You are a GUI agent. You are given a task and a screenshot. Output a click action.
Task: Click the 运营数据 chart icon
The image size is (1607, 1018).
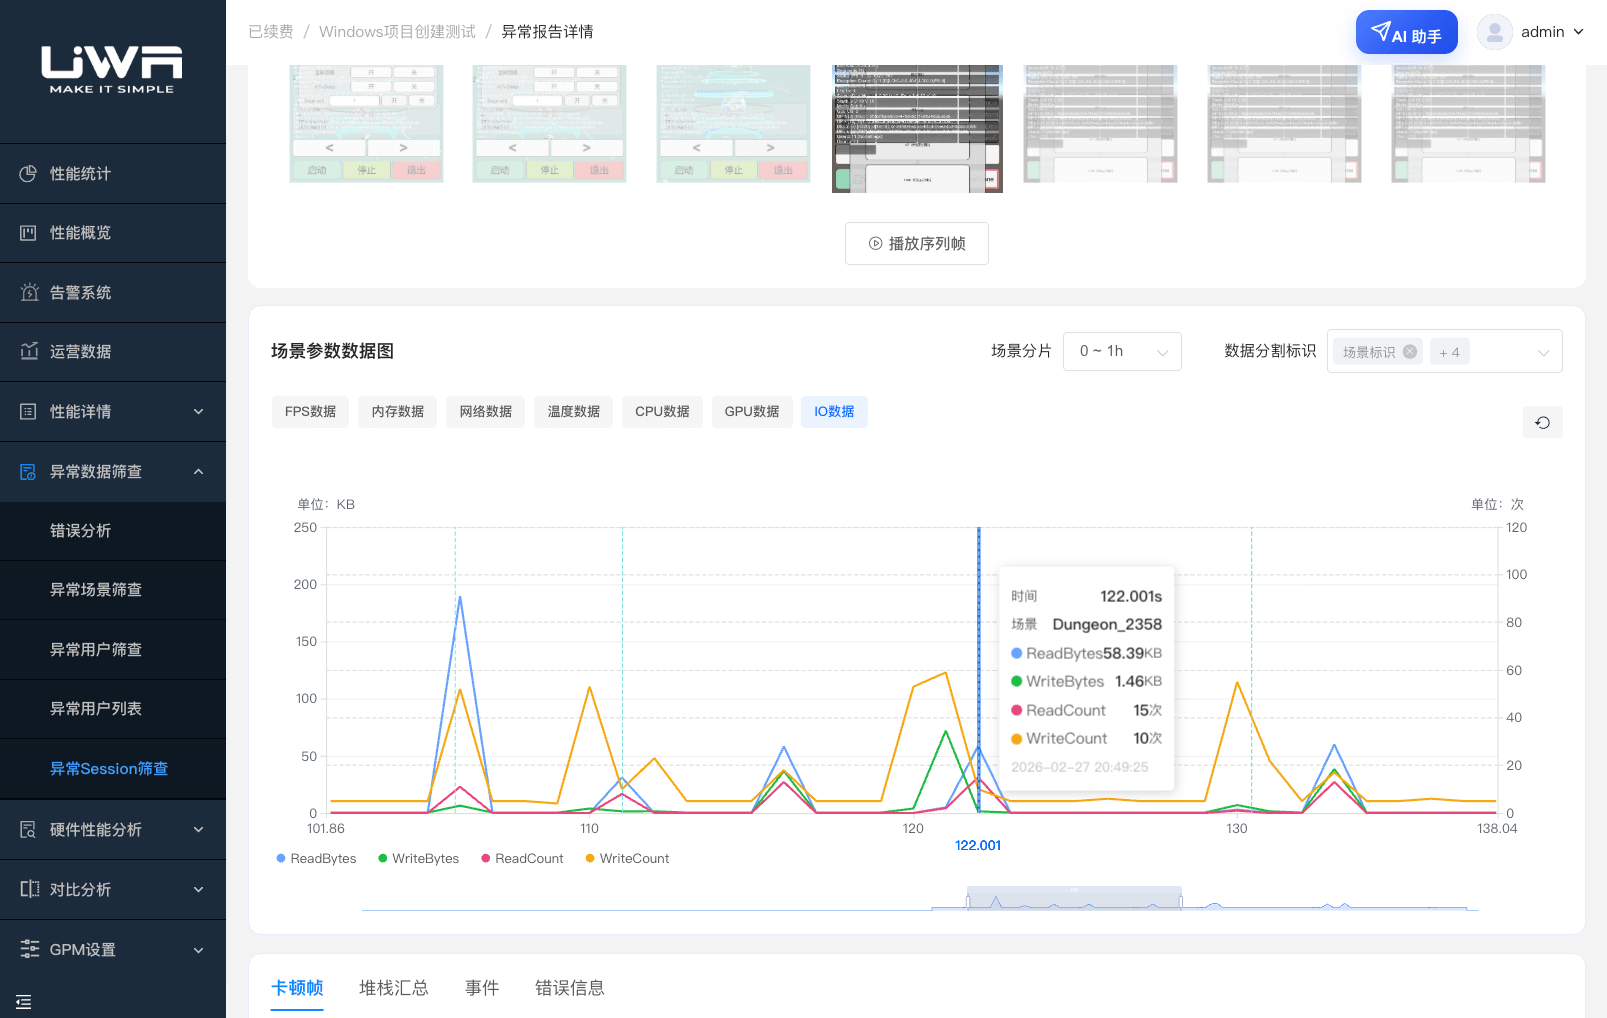(x=28, y=351)
